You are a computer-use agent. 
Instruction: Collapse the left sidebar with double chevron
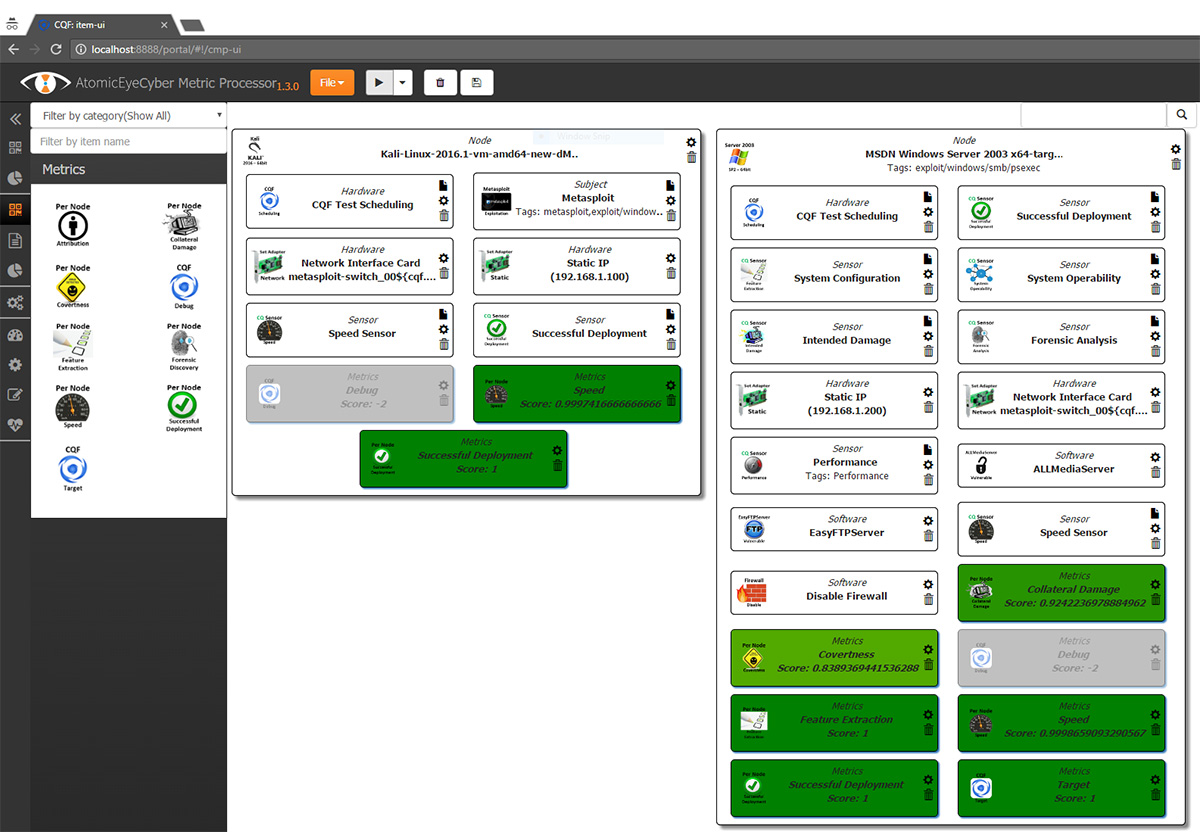(x=15, y=118)
